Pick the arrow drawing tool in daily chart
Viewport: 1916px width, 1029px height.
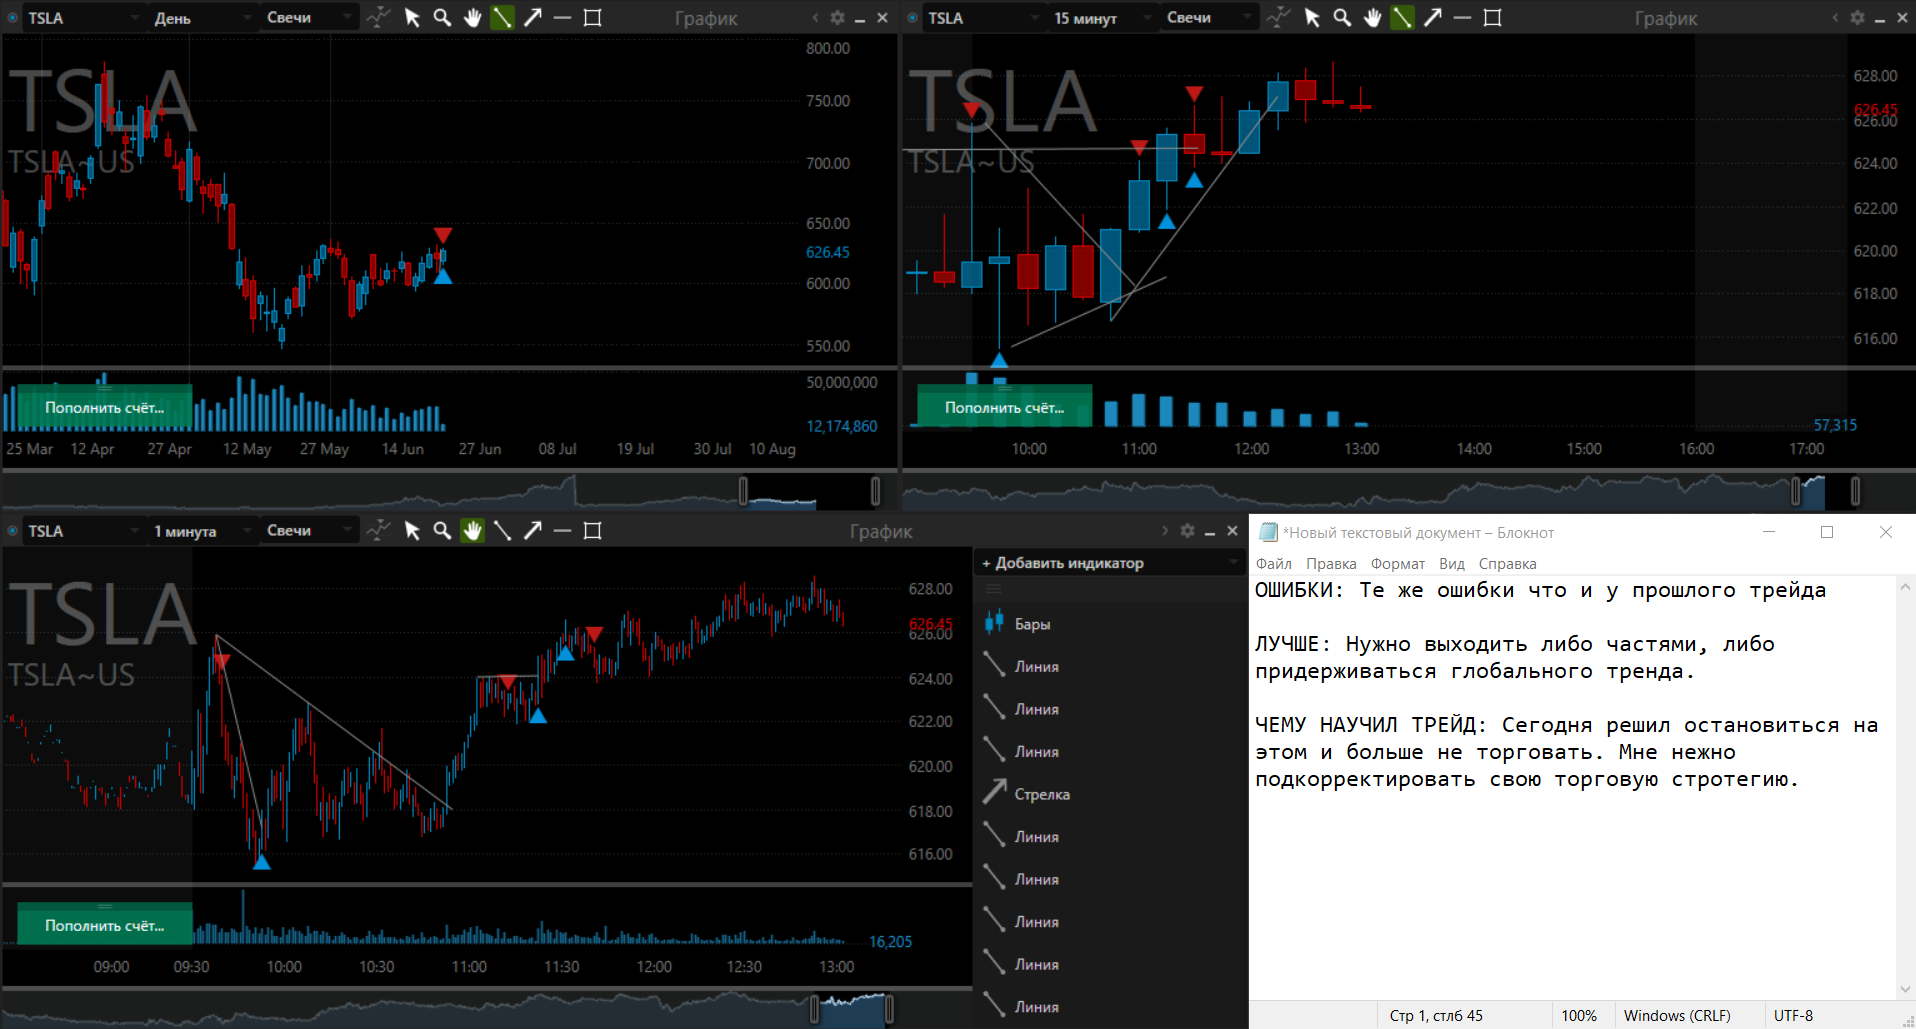[x=532, y=17]
